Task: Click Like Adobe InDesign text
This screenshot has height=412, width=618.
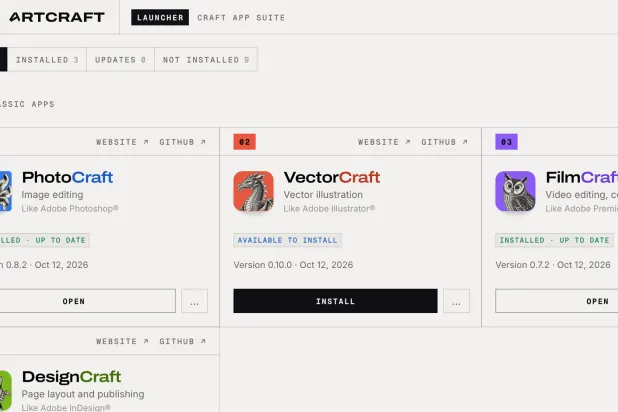Action: tap(66, 408)
